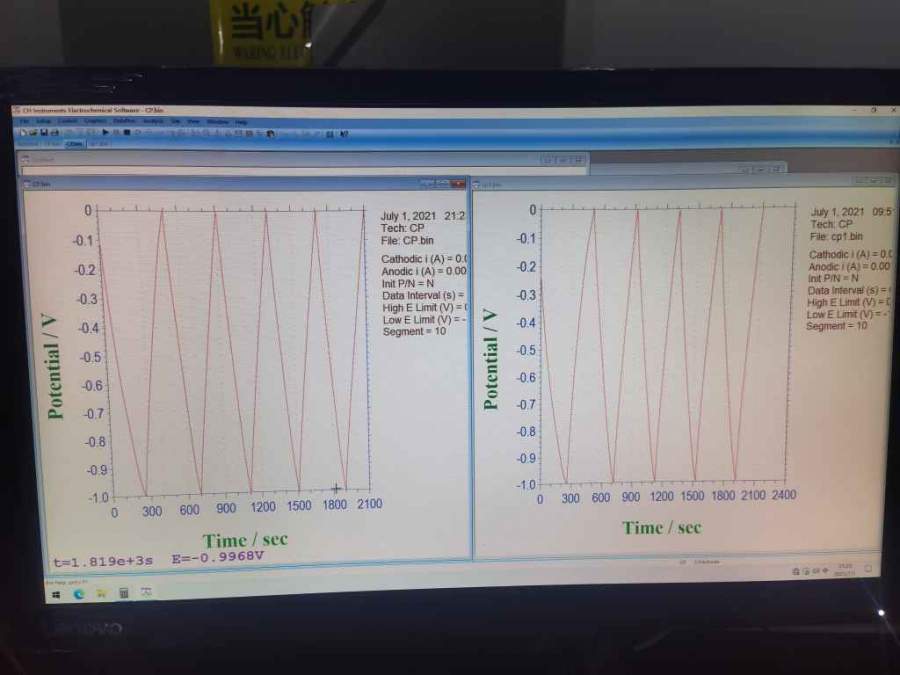Click the 2400 tick label on cp1.bin time axis

[783, 495]
